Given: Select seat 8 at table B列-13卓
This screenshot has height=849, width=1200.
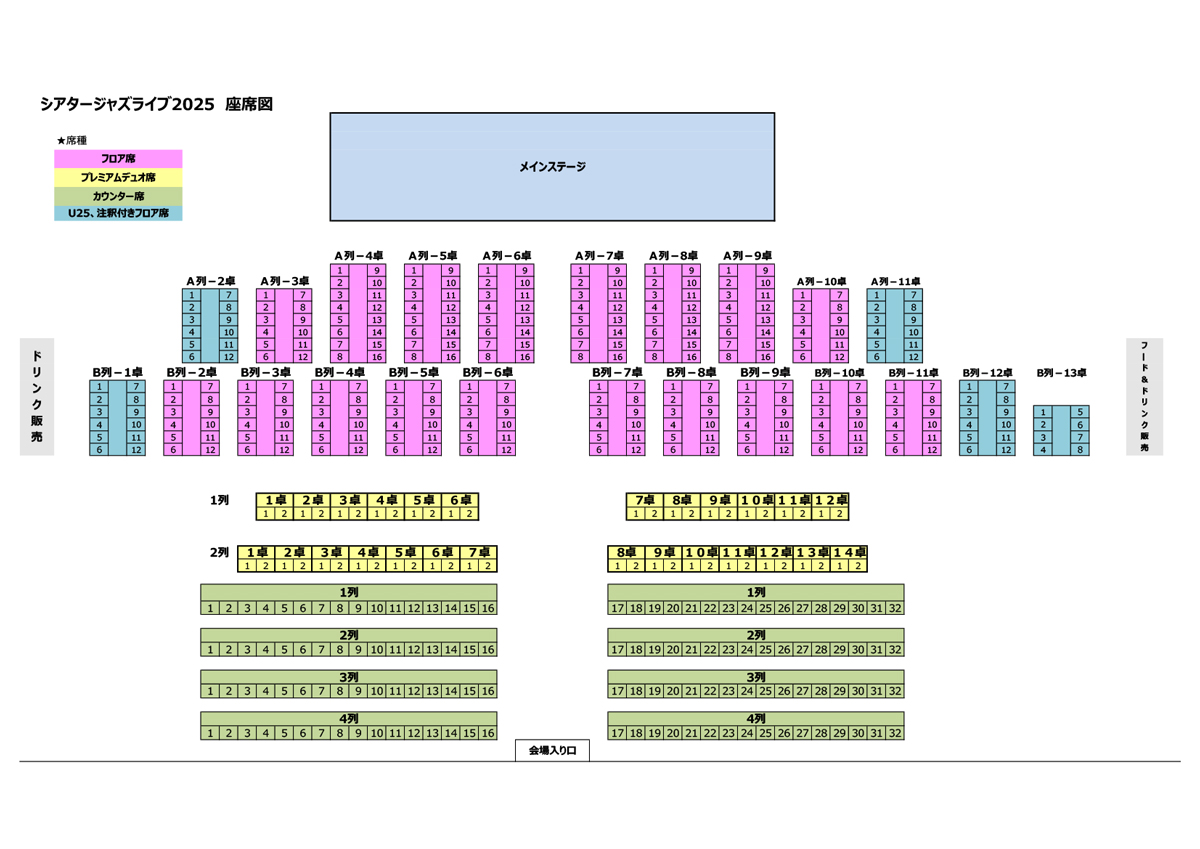Looking at the screenshot, I should tap(1080, 450).
